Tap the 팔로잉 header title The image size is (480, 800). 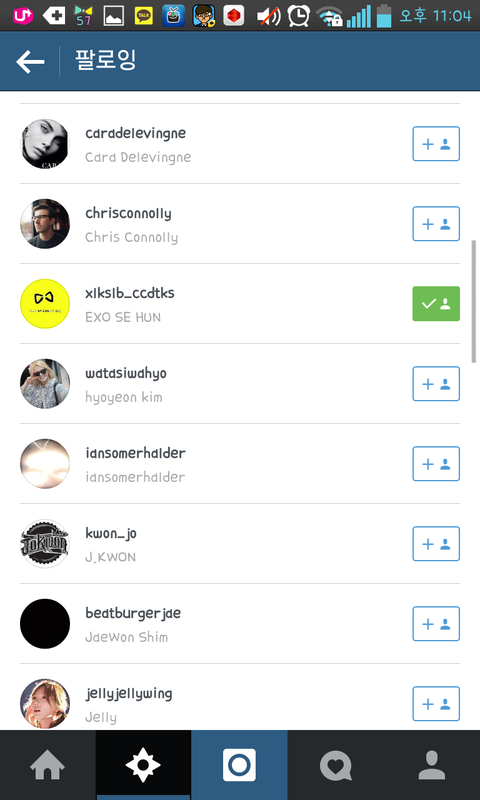pos(106,61)
